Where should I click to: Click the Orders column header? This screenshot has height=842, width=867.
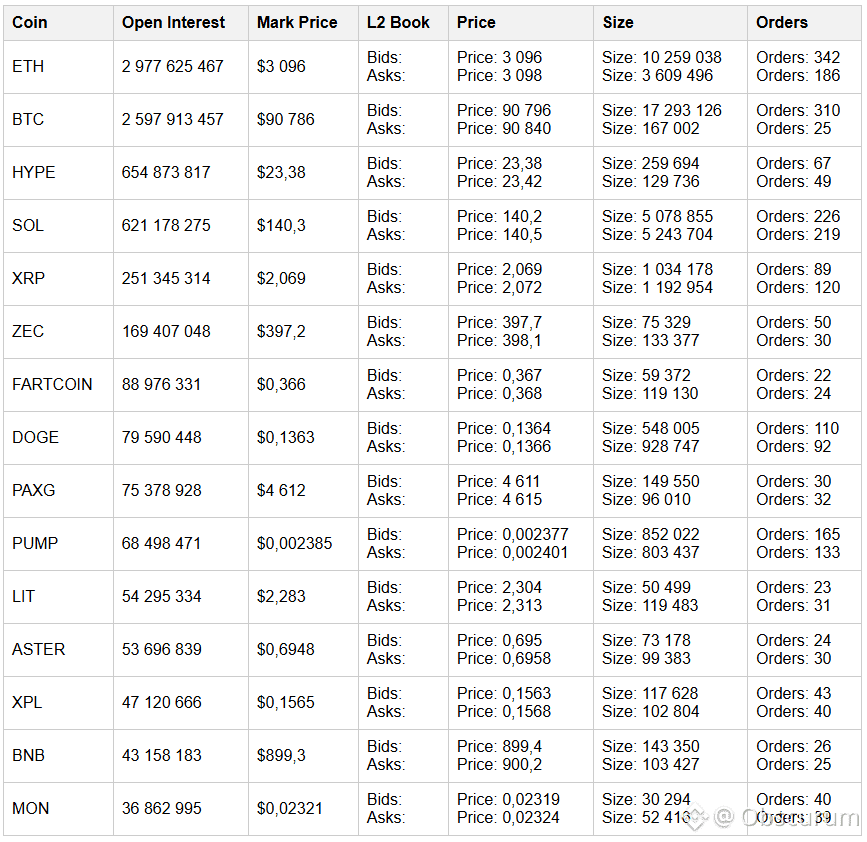[x=782, y=22]
